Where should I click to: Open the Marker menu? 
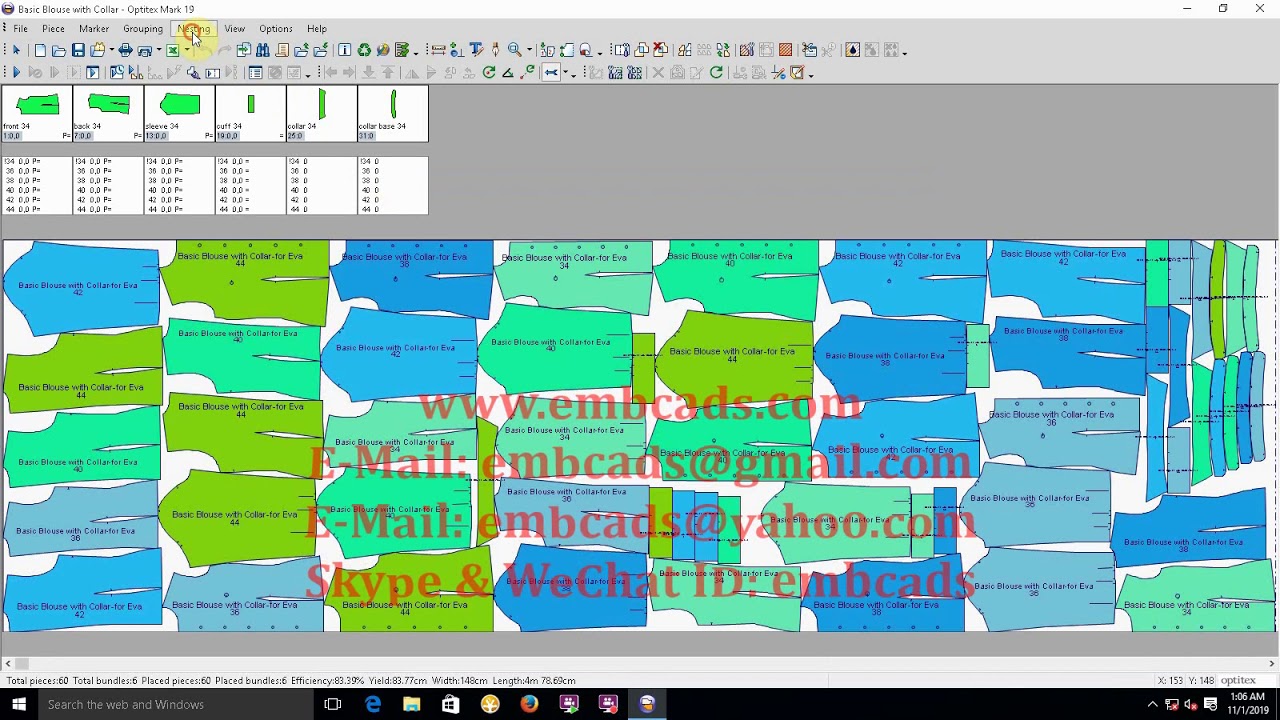(94, 29)
